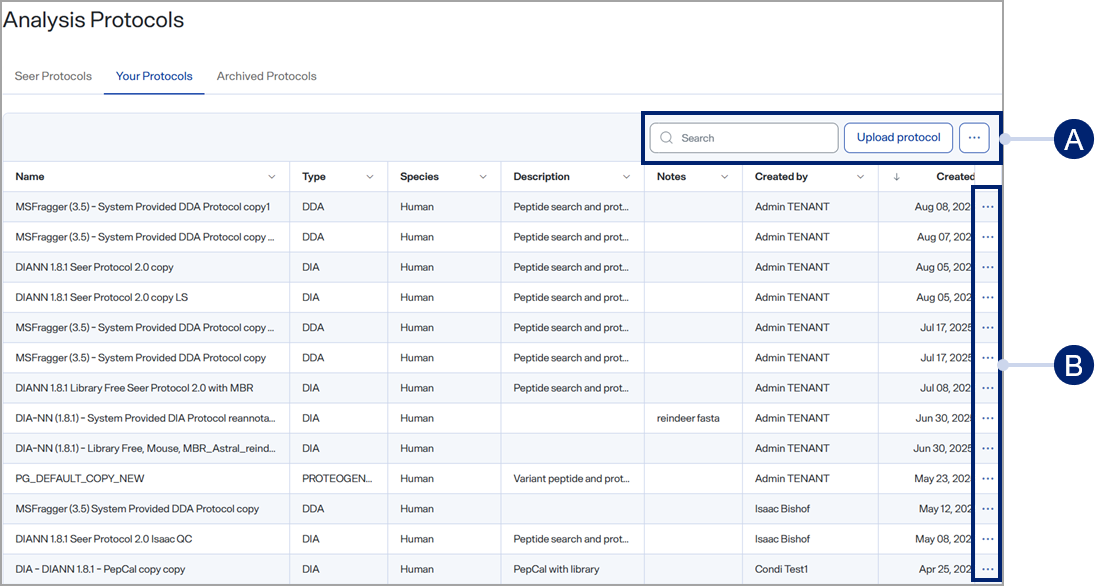Click sort arrow in Created column header
Viewport: 1095px width, 586px height.
[896, 177]
